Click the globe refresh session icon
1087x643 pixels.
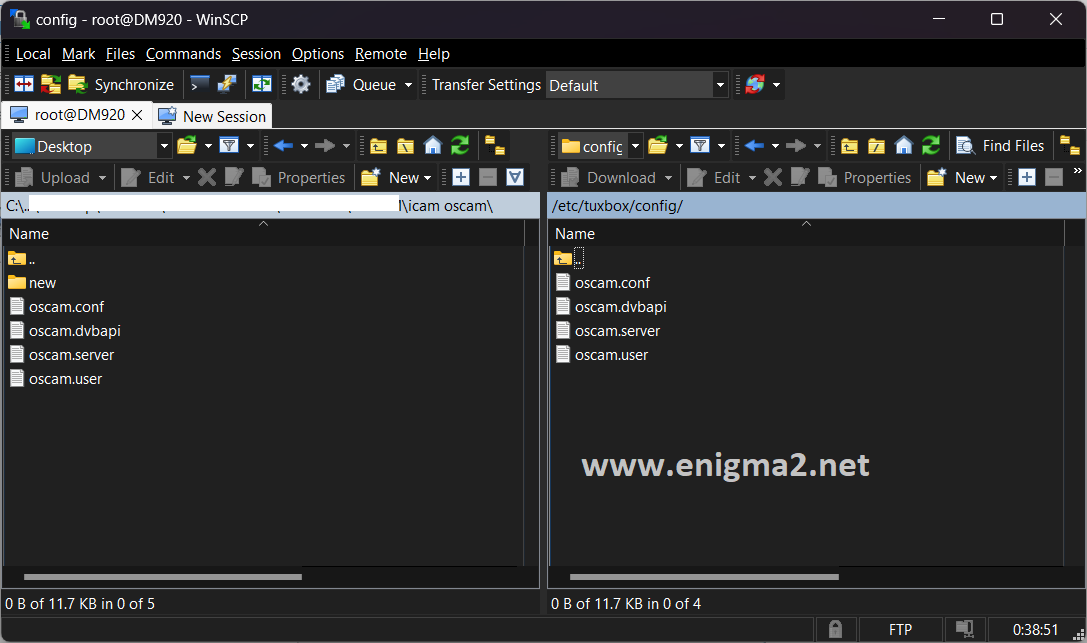click(755, 85)
